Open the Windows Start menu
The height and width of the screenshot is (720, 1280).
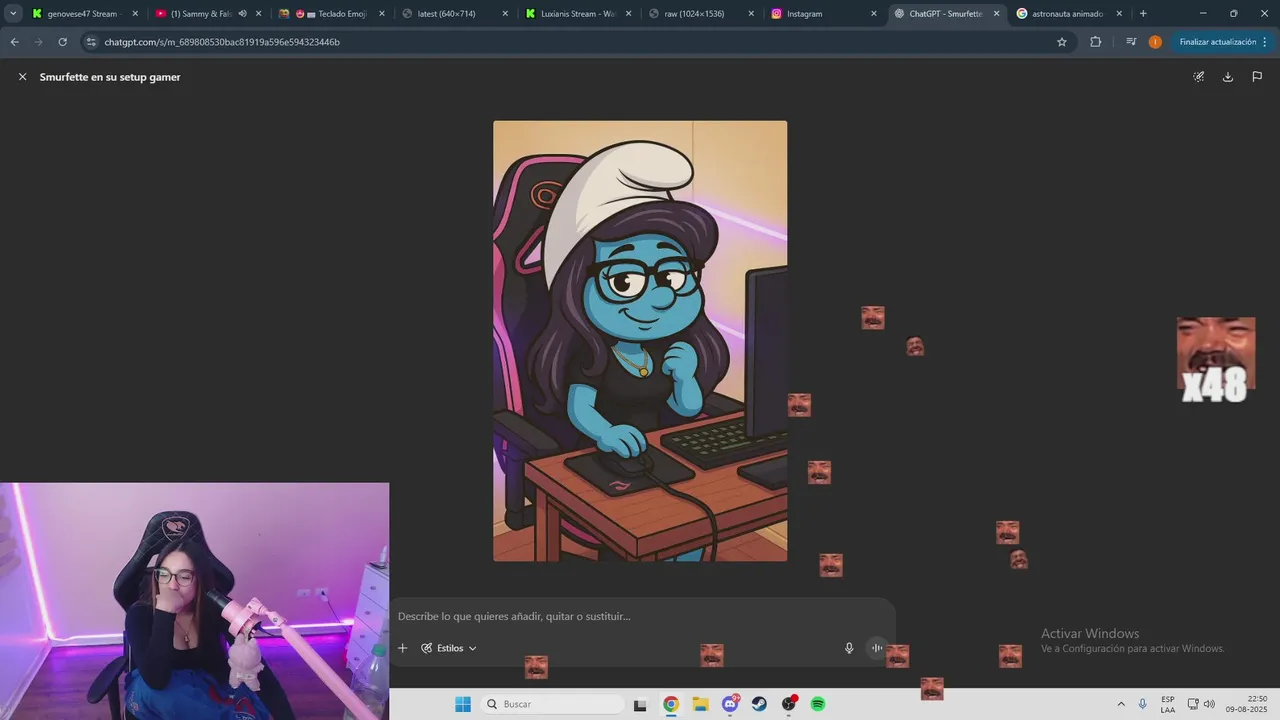[x=463, y=704]
